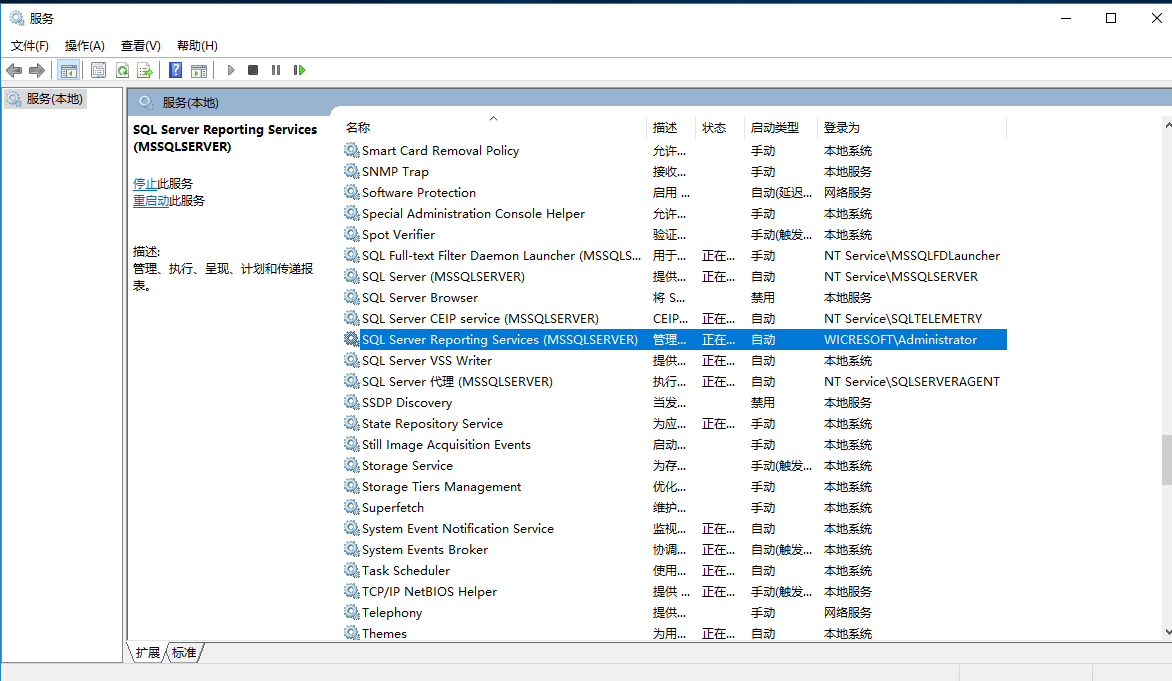Select Special Administration Console Helper service

click(x=675, y=213)
